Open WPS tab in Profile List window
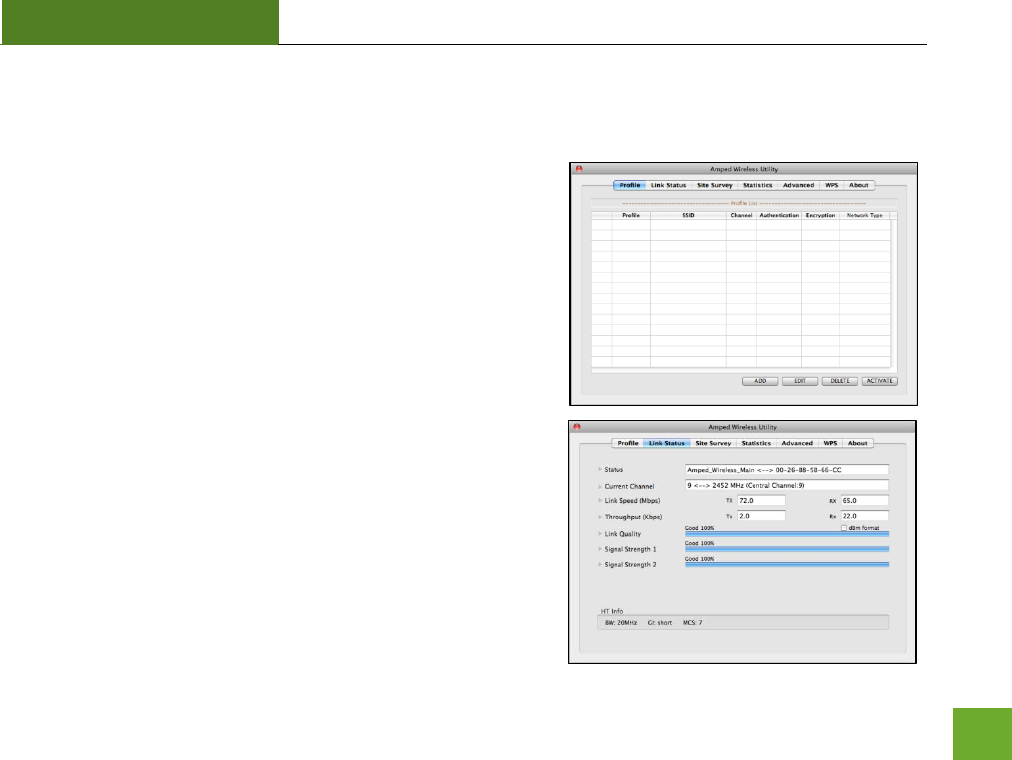 831,185
